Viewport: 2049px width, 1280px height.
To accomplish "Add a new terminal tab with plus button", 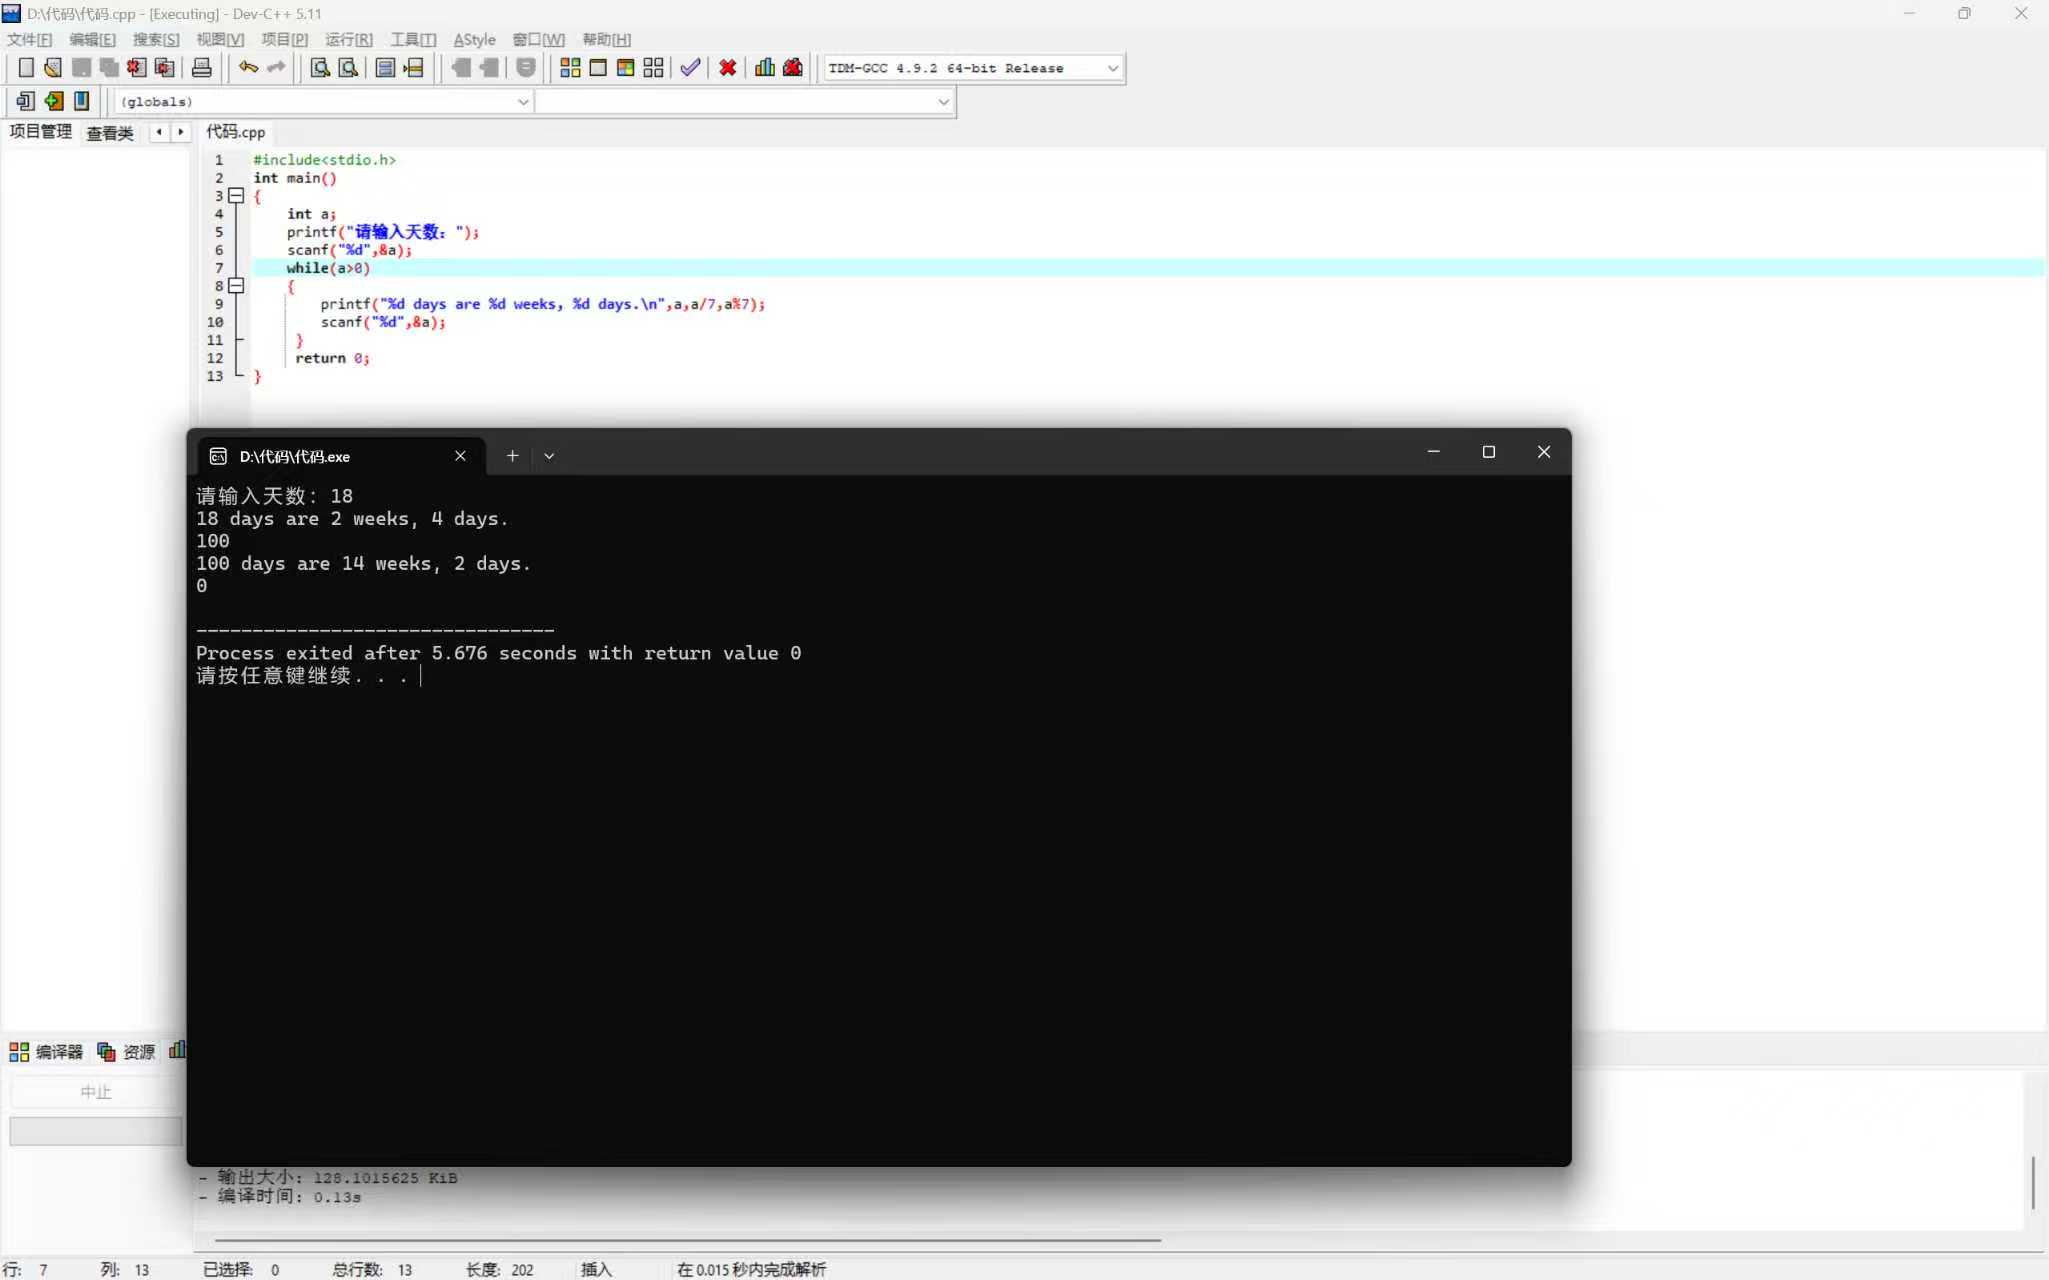I will (x=512, y=456).
